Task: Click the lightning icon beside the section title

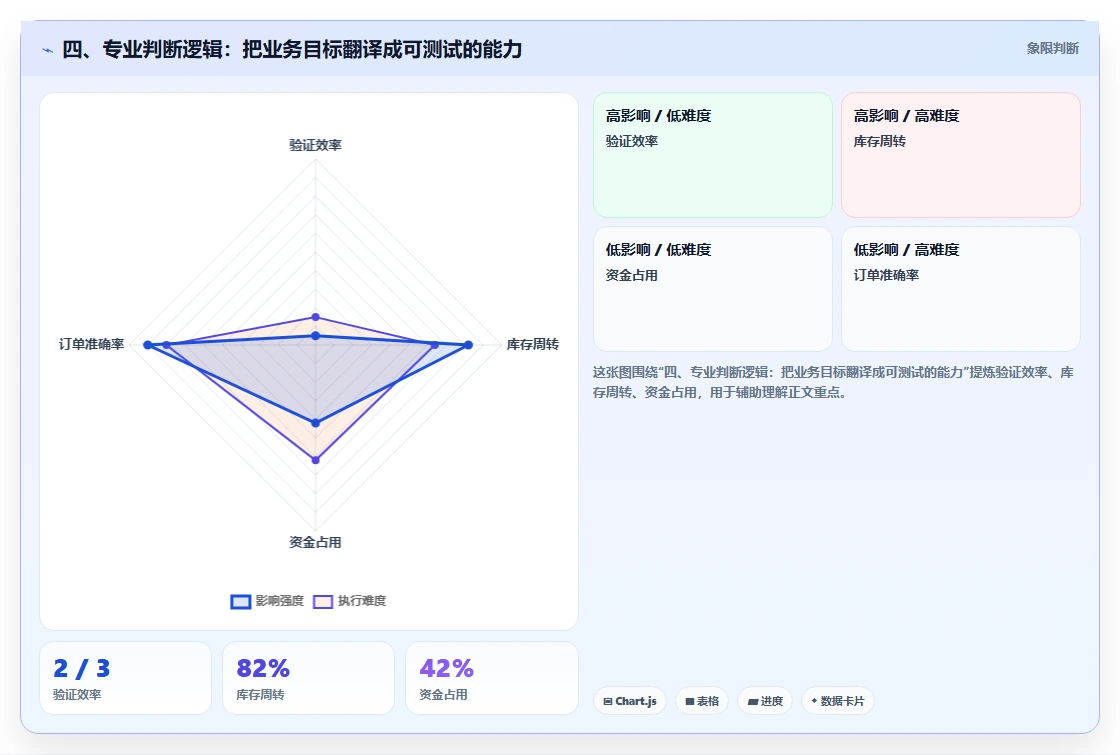Action: point(48,50)
